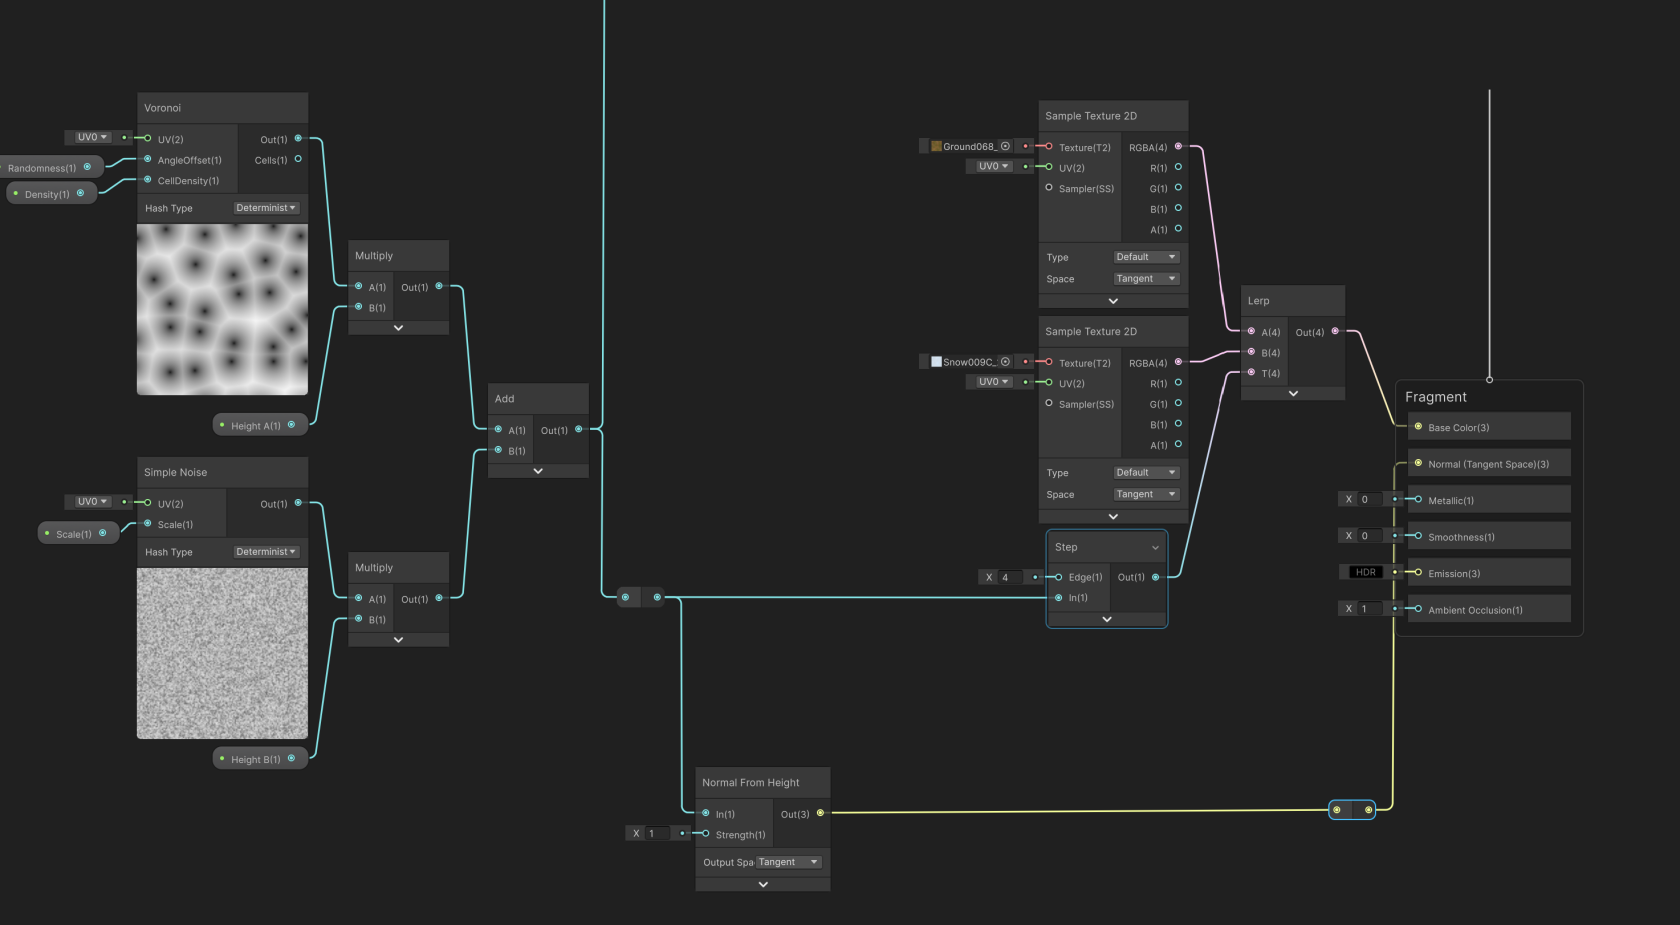Image resolution: width=1680 pixels, height=925 pixels.
Task: Open Type dropdown on the Ground068 Sample Texture 2D node
Action: point(1146,257)
